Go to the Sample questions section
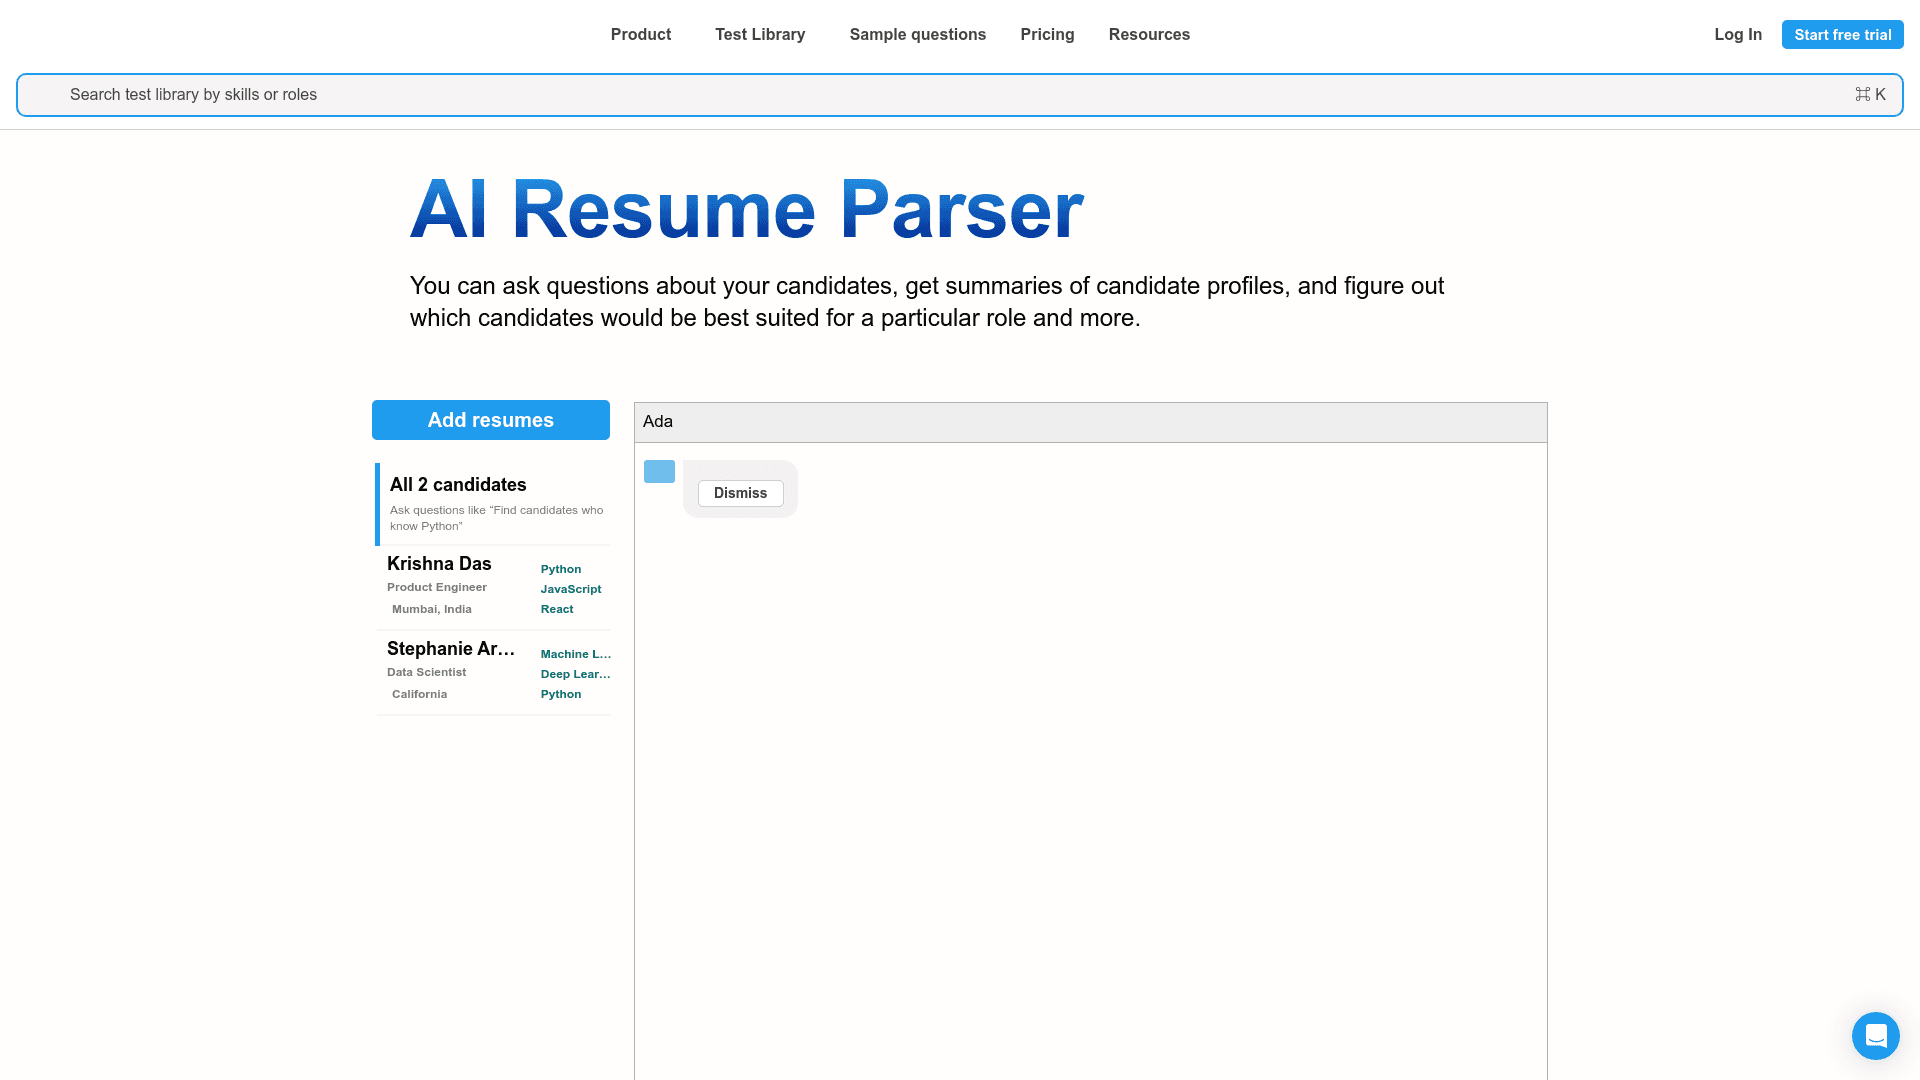The image size is (1920, 1080). pos(917,34)
